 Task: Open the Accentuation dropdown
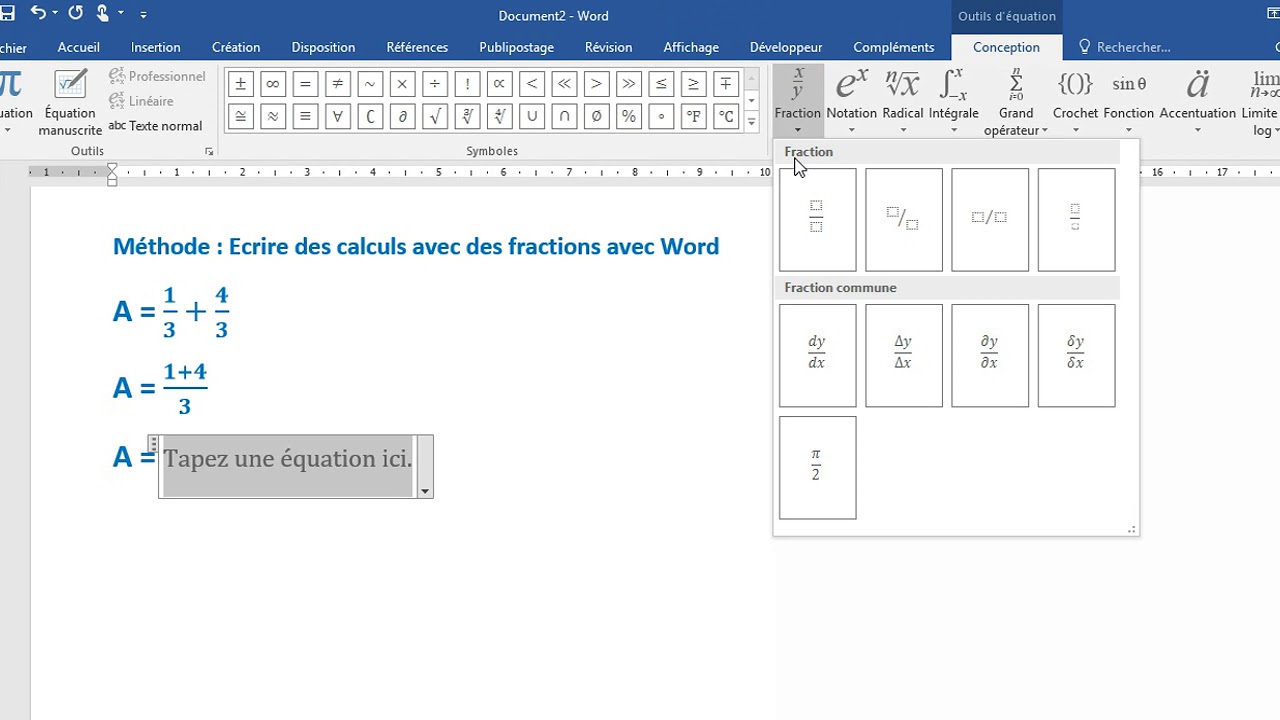[1198, 101]
